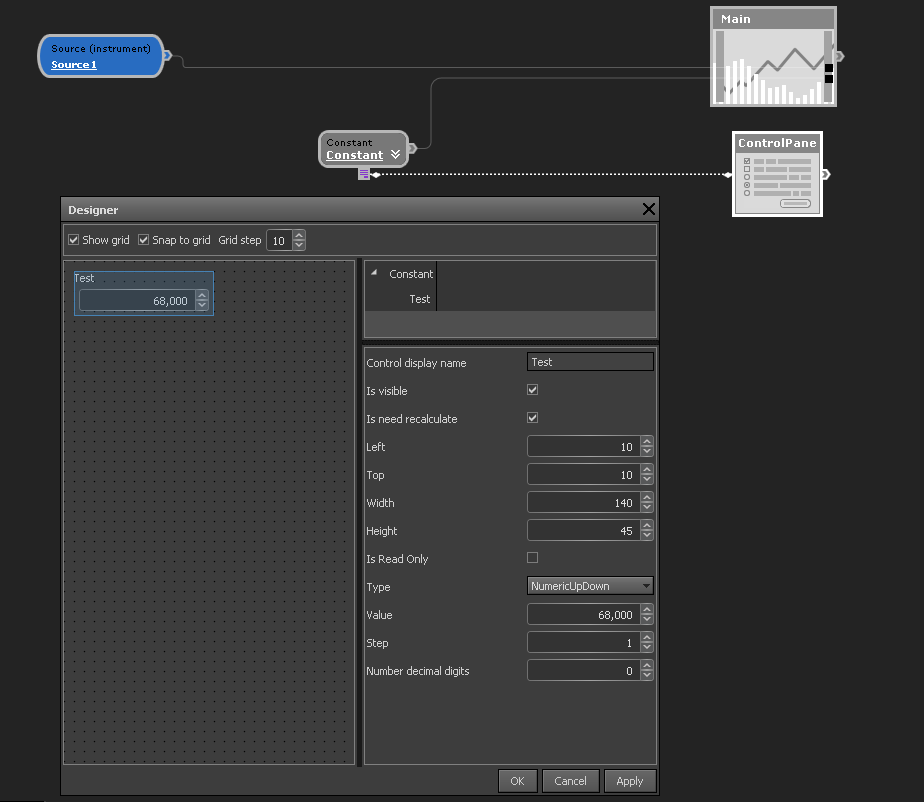Click the Source node output connector
Image resolution: width=924 pixels, height=802 pixels.
[x=168, y=56]
